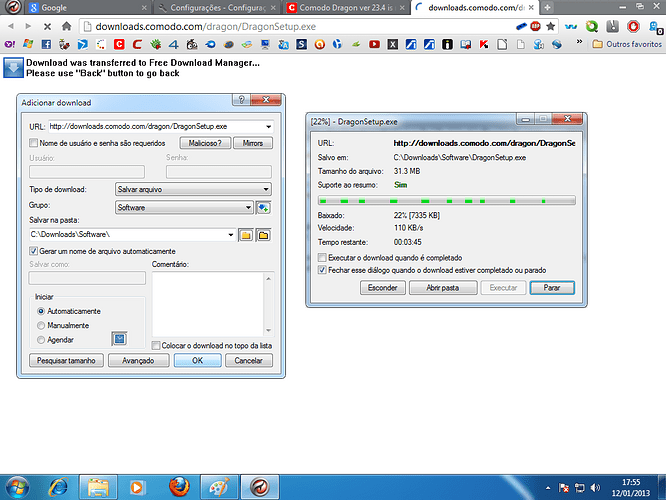Open the red Comodo C square bookmark
Screen dimensions: 666x500
(119, 44)
